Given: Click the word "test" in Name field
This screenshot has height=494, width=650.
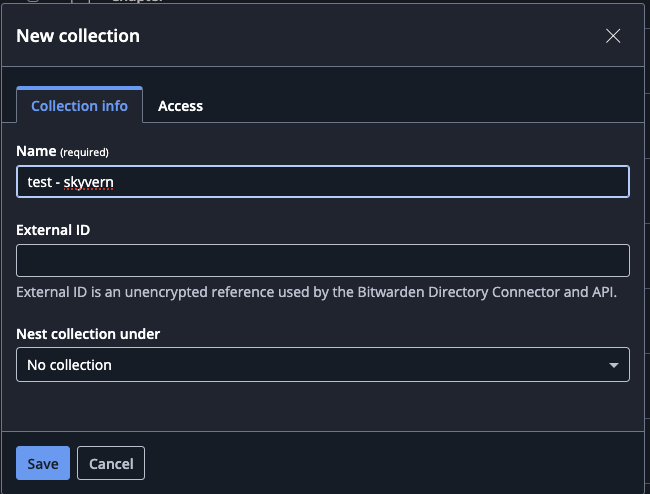Looking at the screenshot, I should point(40,182).
